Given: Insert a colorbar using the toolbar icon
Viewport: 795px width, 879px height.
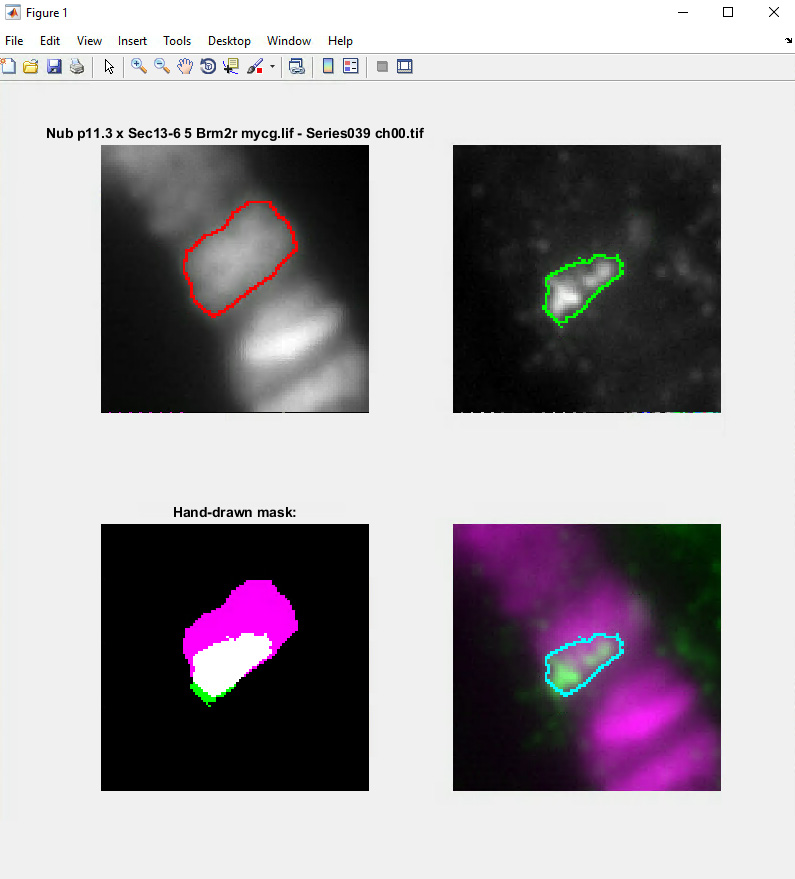Looking at the screenshot, I should [x=328, y=66].
